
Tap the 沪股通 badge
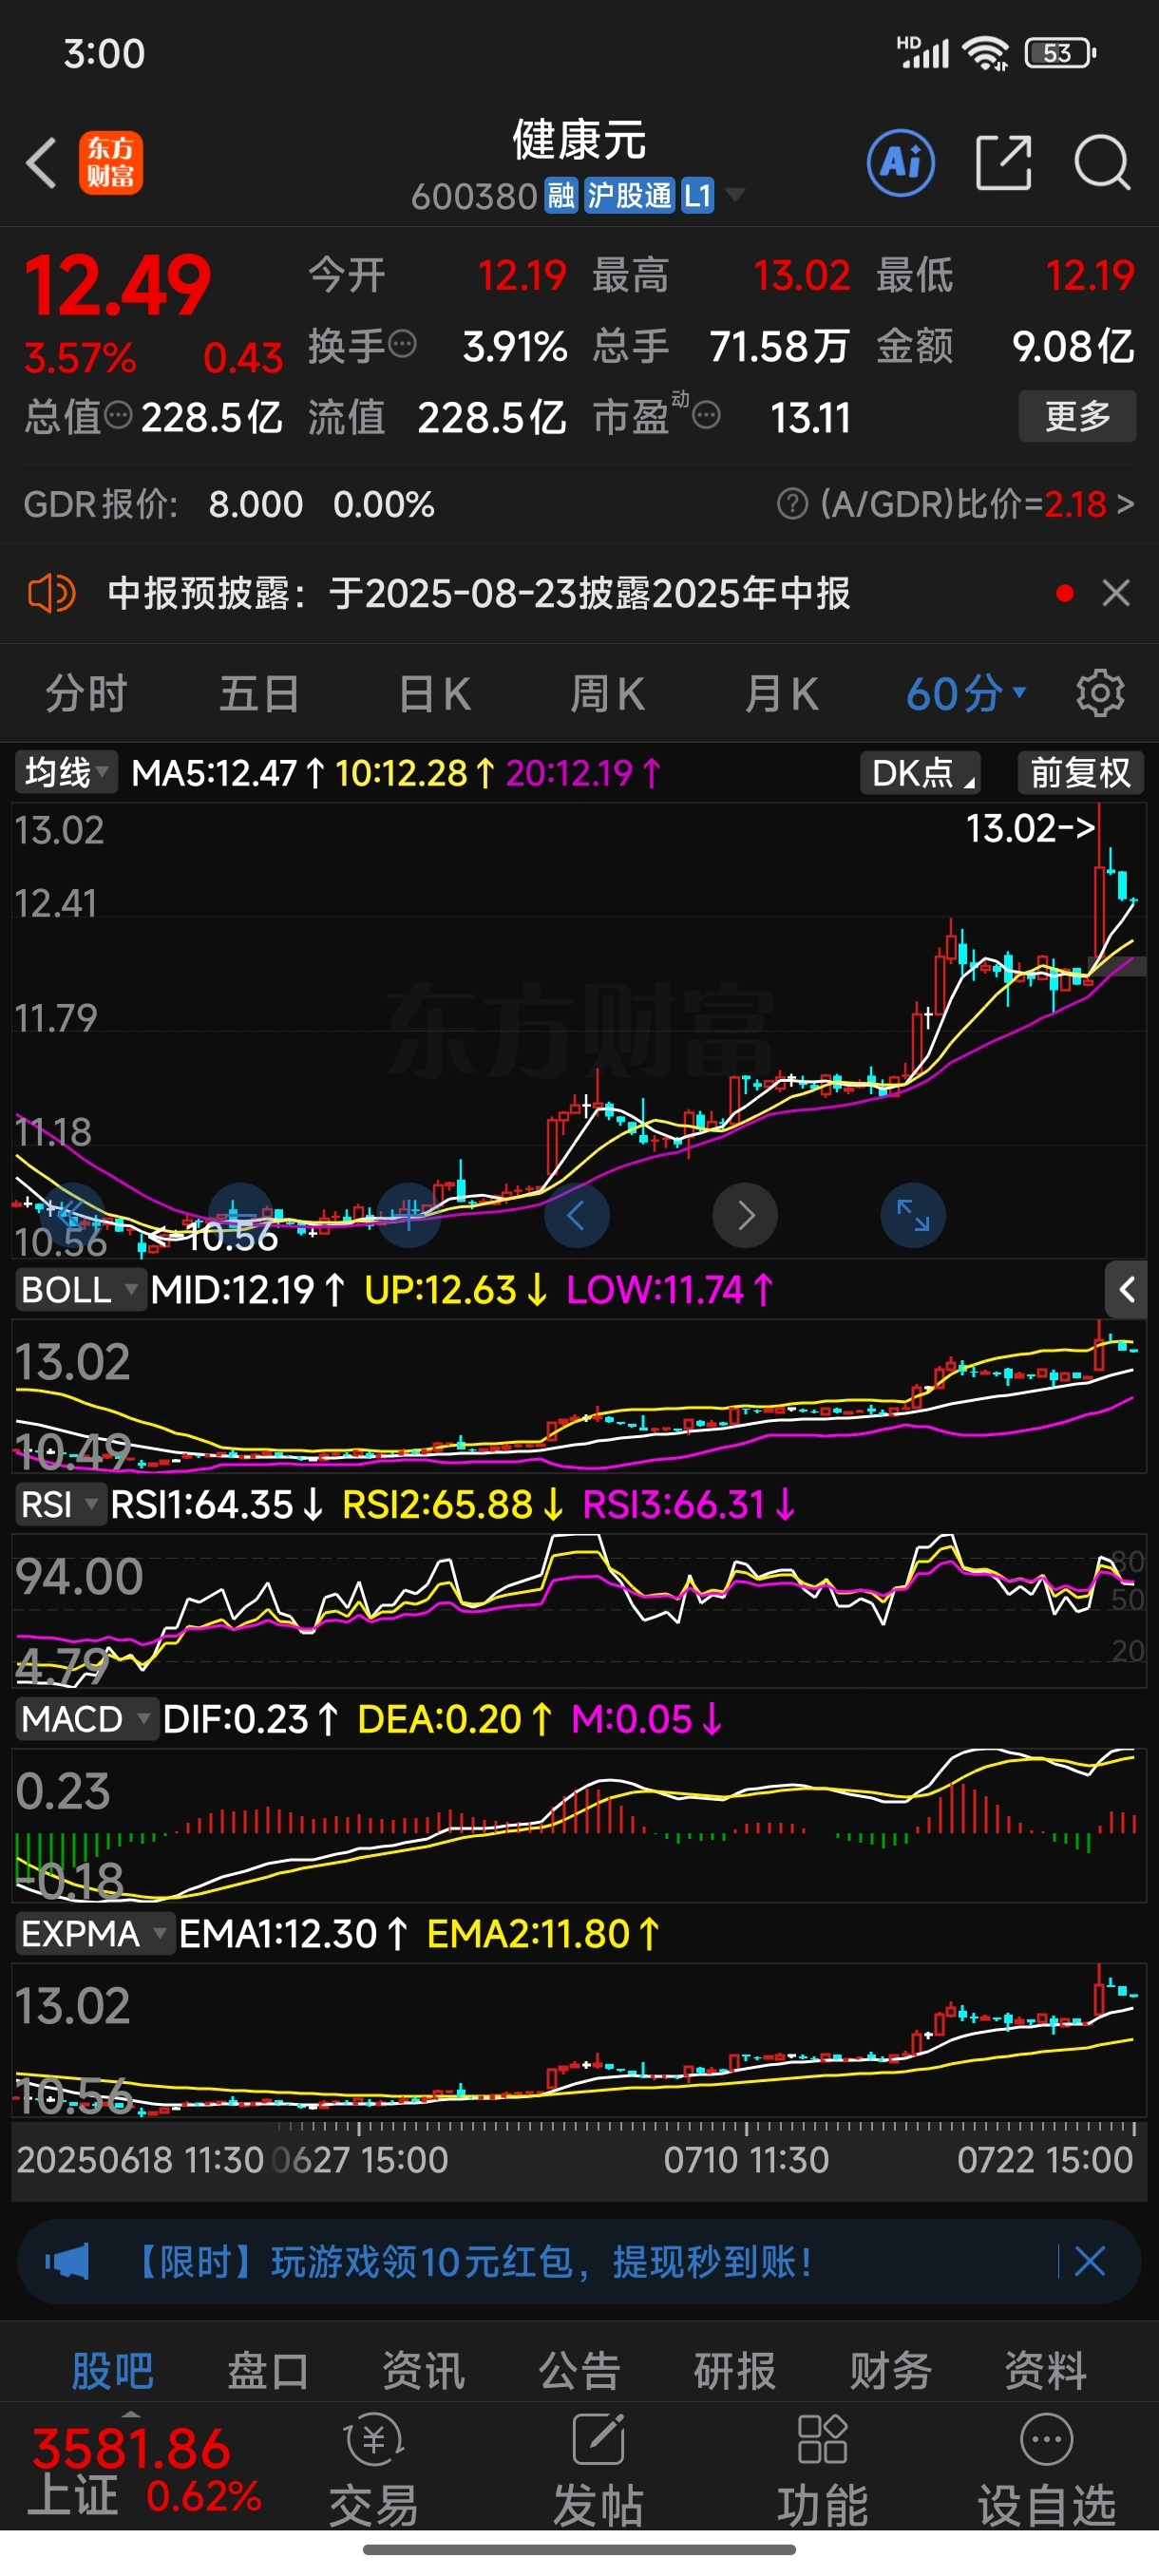point(629,196)
